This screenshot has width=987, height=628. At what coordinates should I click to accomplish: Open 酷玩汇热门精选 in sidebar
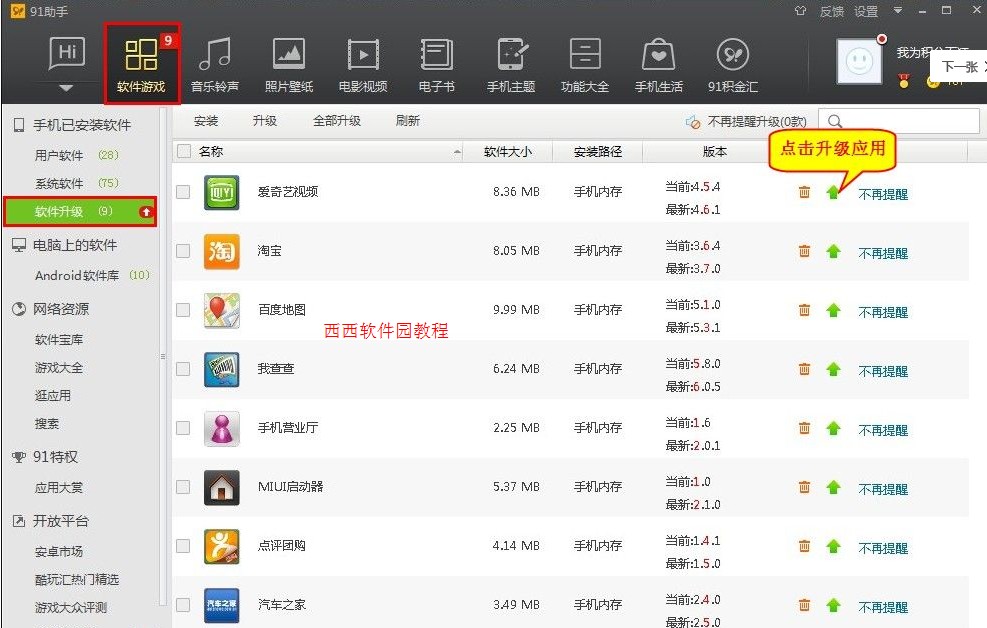[x=77, y=580]
